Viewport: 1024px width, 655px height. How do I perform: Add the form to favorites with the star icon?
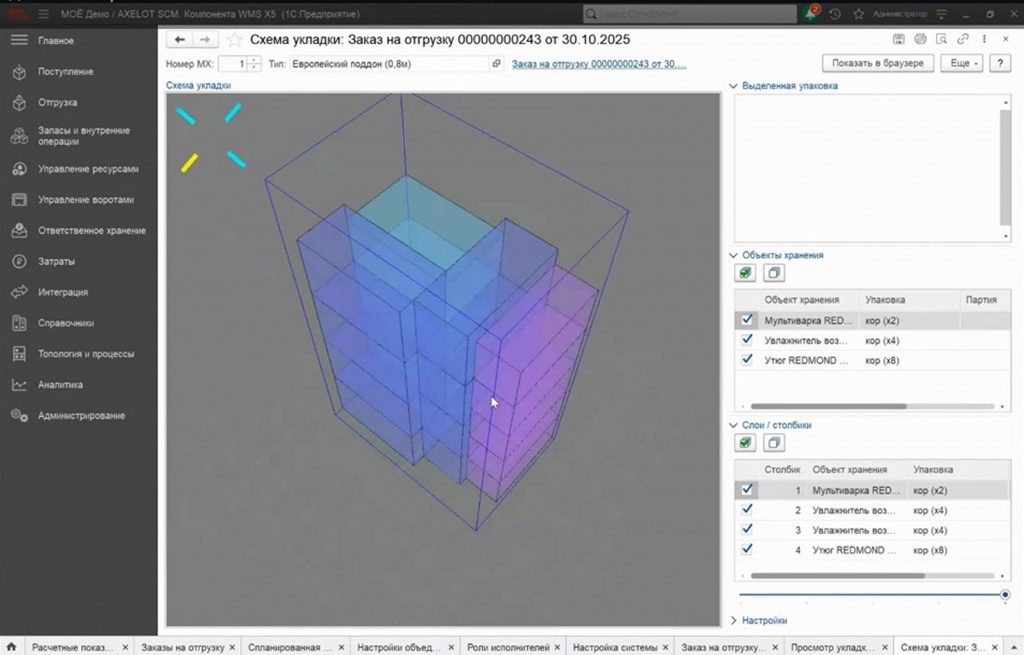[234, 40]
